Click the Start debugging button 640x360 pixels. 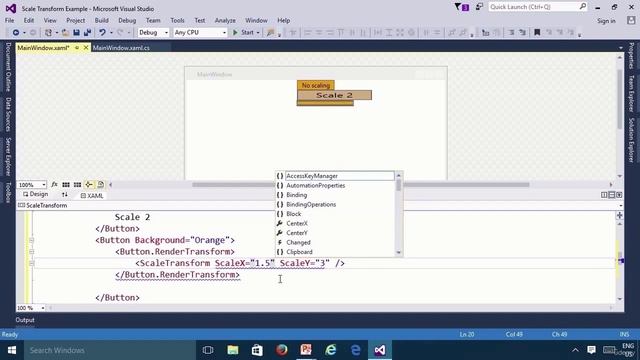tap(243, 32)
